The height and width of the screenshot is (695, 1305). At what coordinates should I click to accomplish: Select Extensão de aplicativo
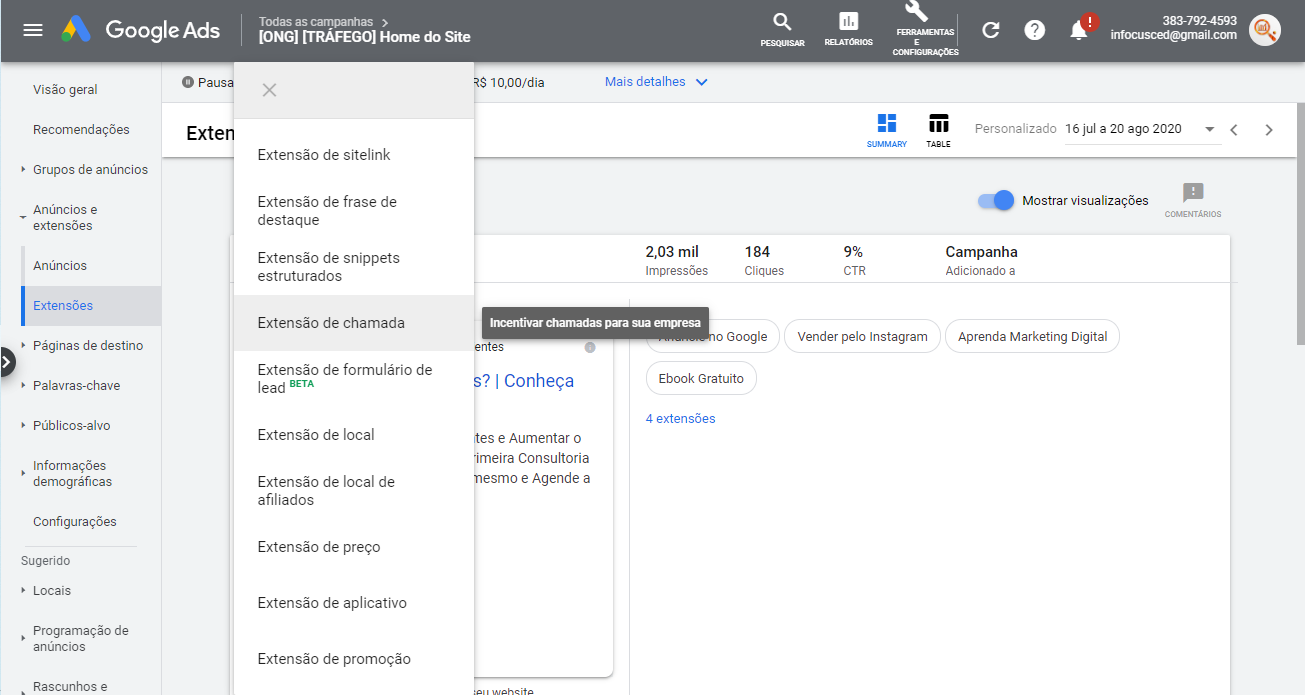tap(354, 603)
